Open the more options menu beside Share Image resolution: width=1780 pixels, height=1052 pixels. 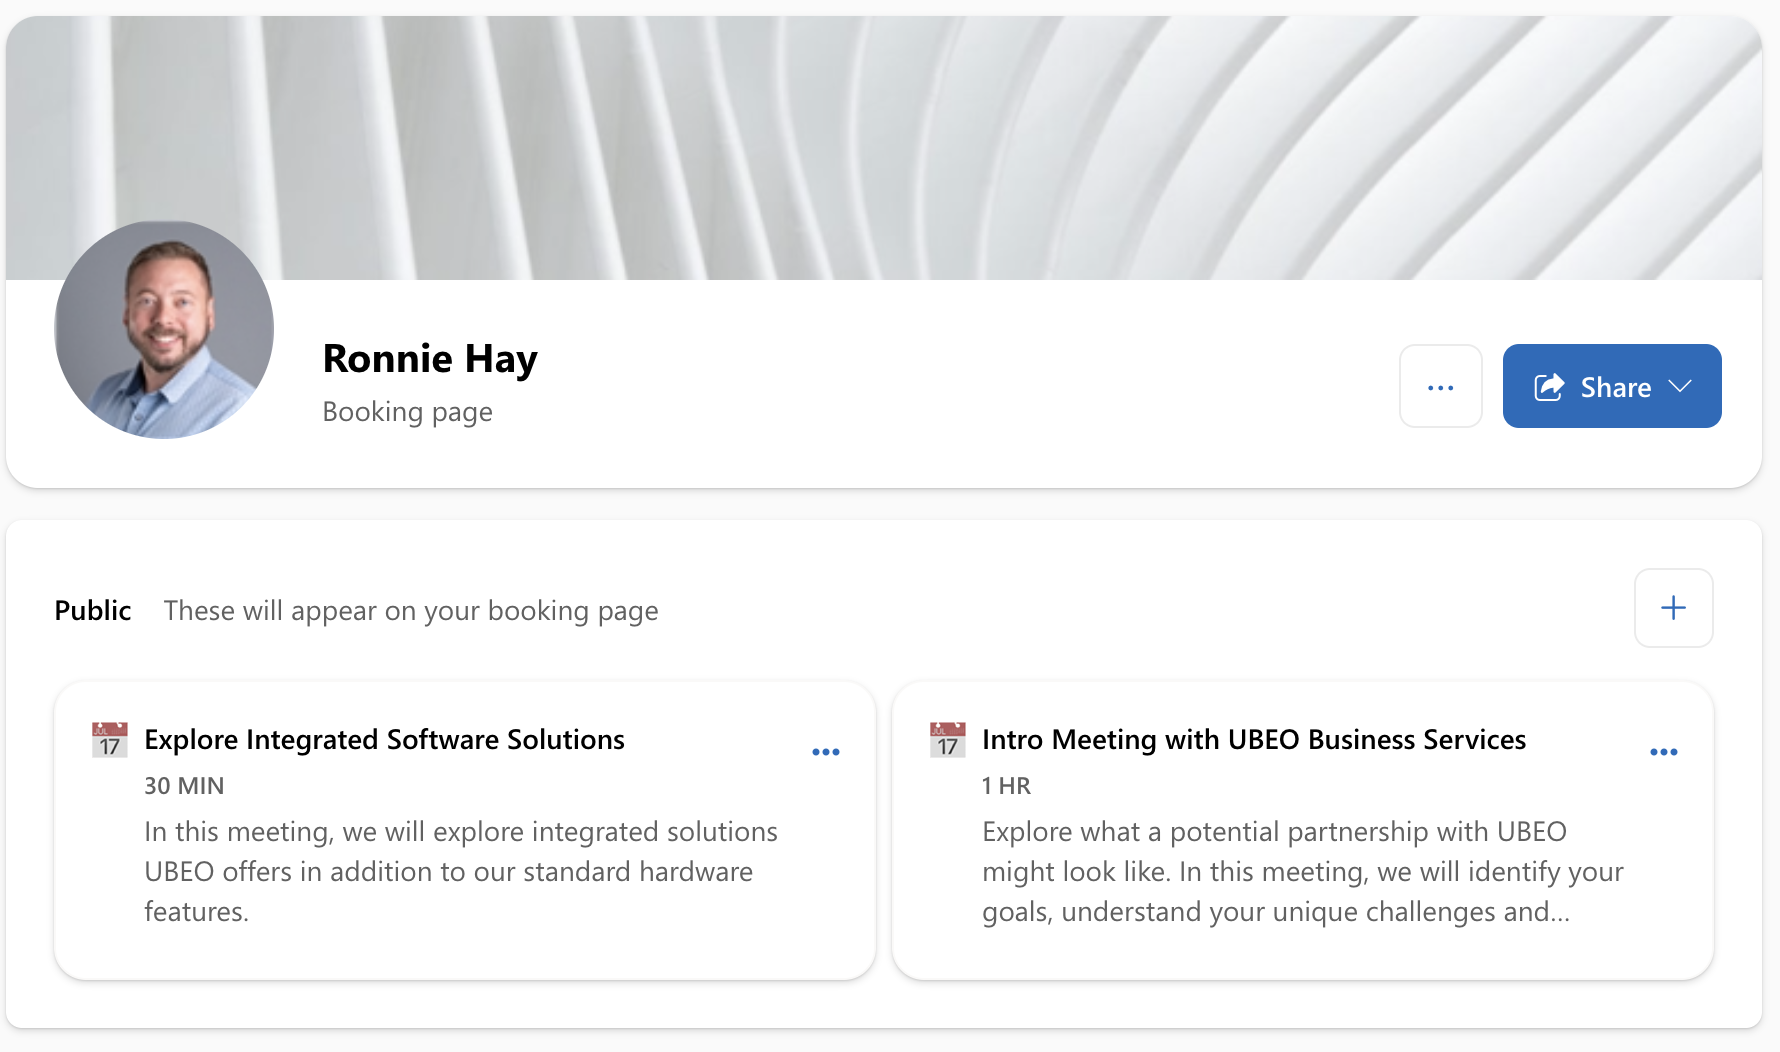pyautogui.click(x=1440, y=387)
